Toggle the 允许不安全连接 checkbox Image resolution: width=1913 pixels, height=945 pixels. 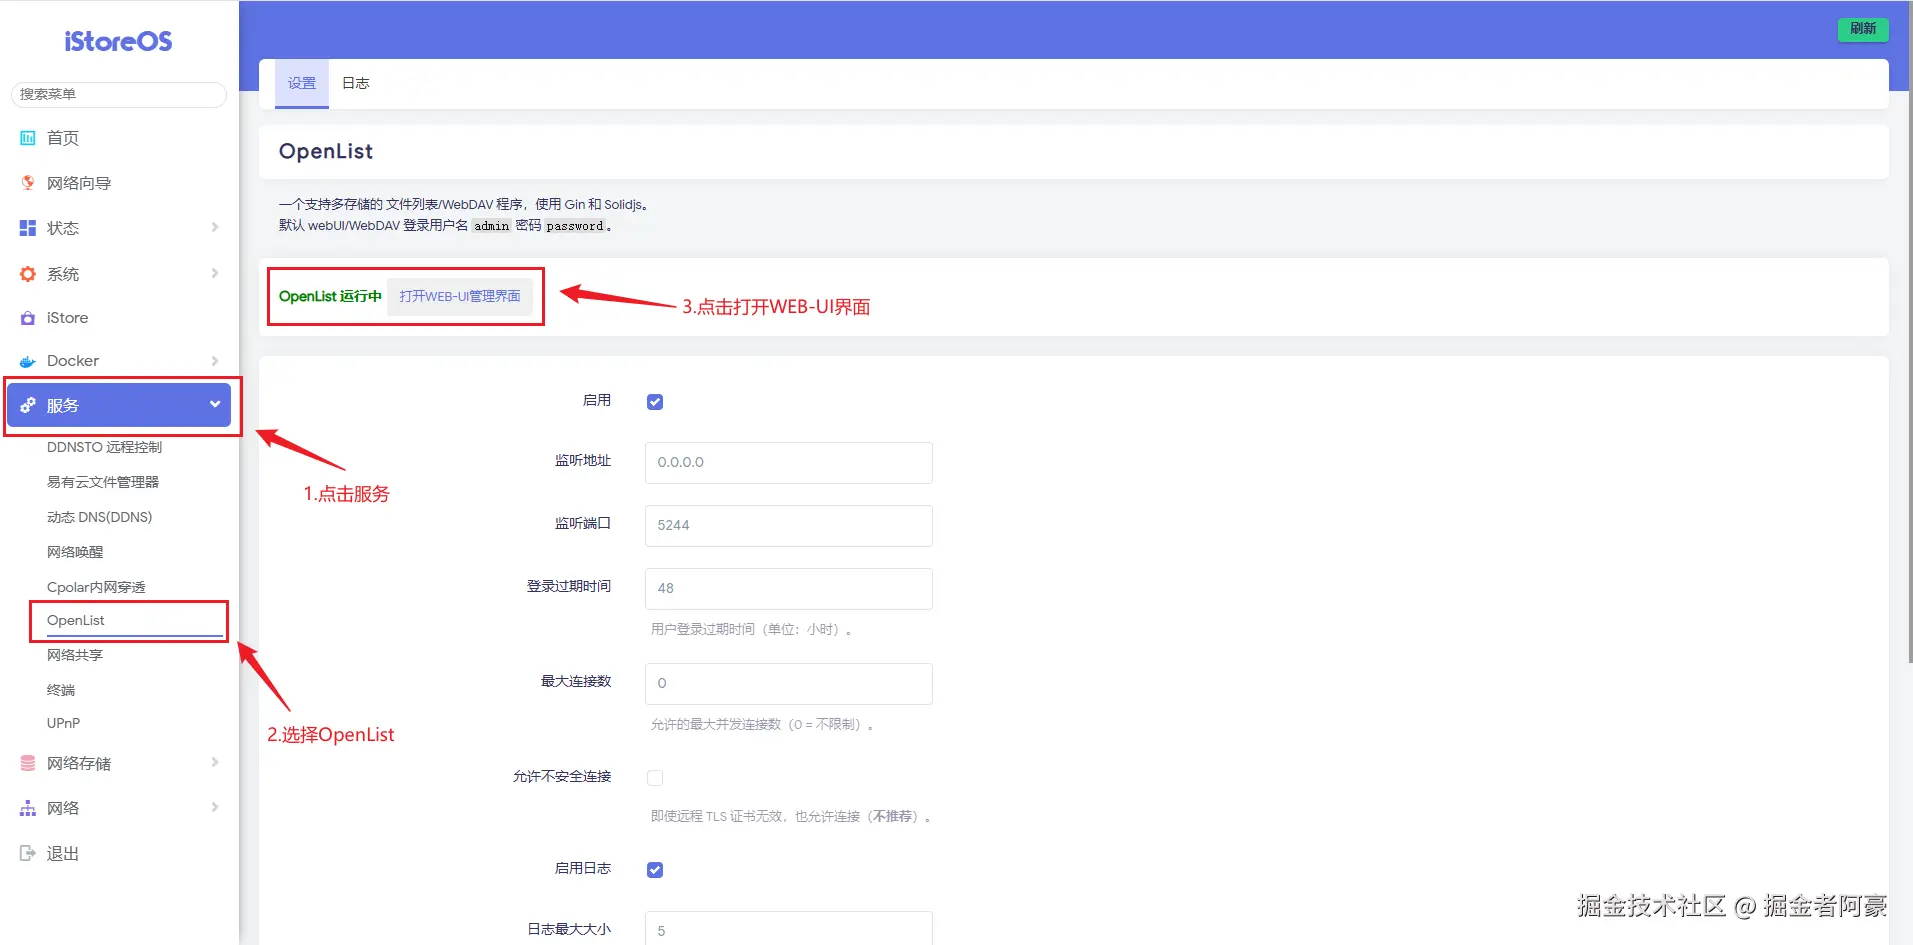tap(655, 778)
